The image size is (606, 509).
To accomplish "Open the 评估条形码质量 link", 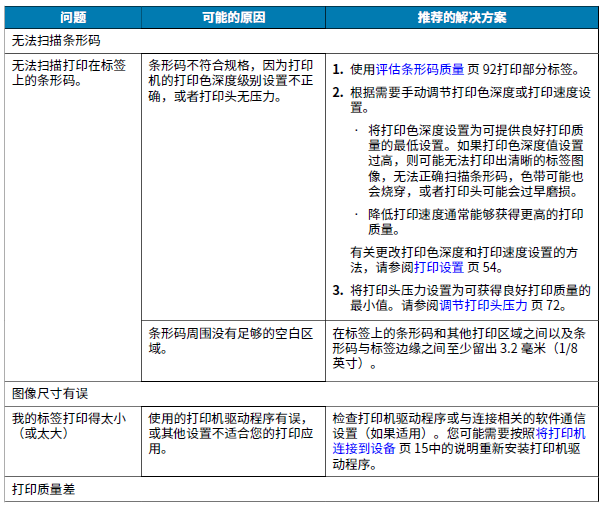I will pos(420,70).
